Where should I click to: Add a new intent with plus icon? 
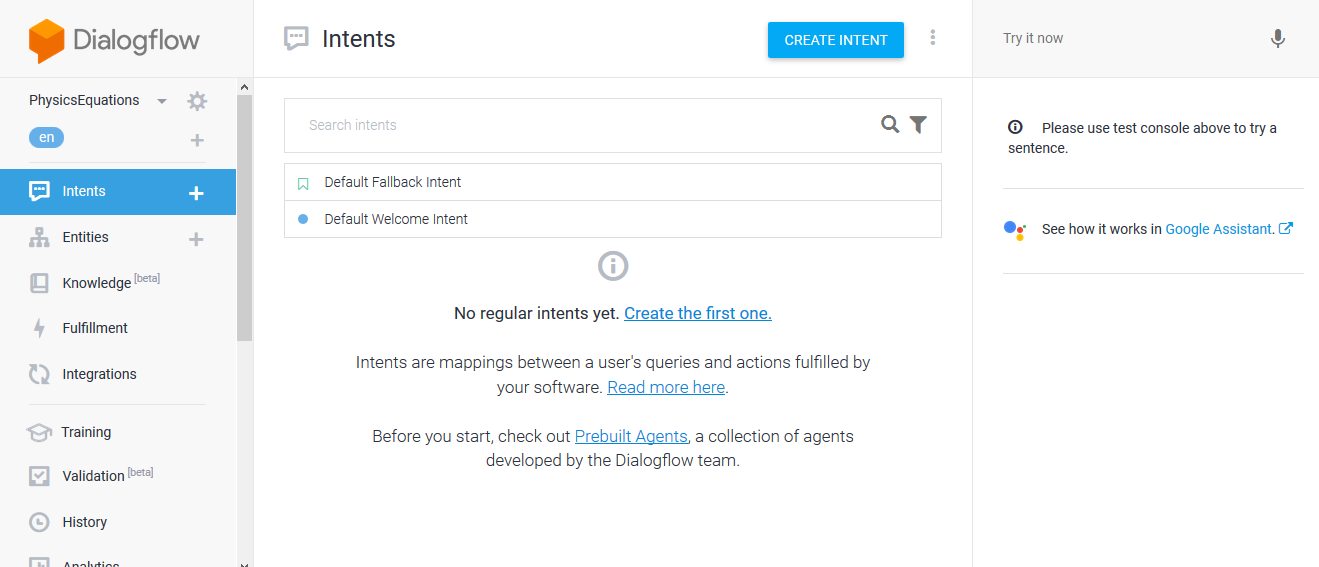pos(197,193)
